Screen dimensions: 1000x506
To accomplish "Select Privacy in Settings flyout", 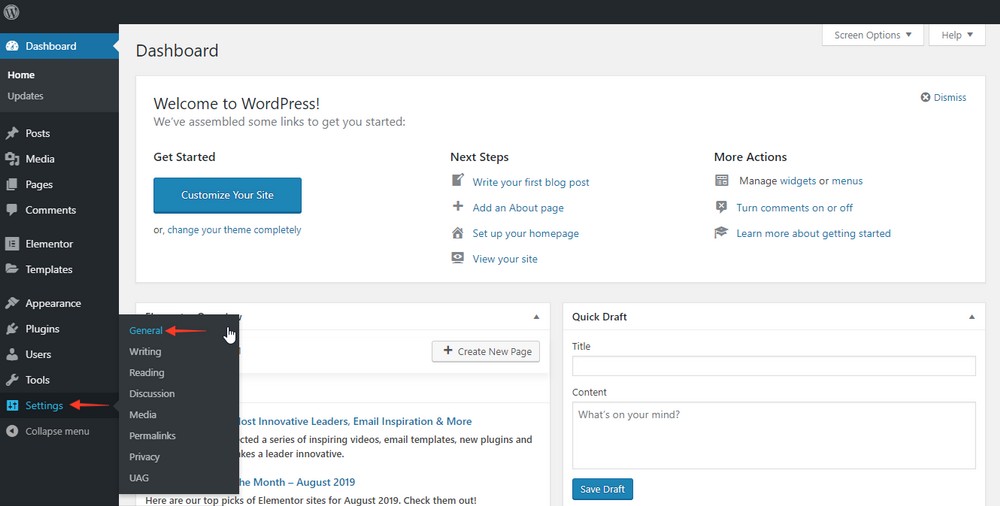I will pyautogui.click(x=144, y=457).
